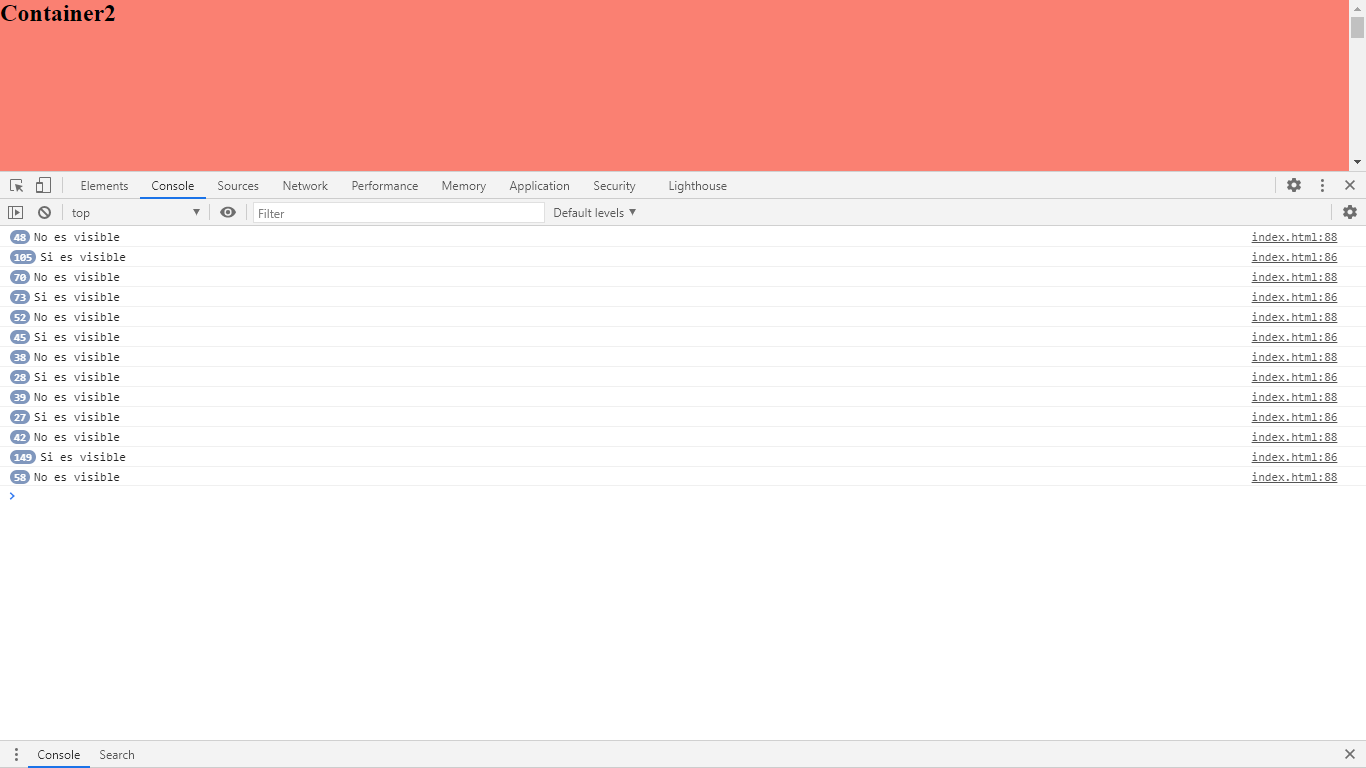Expand the Default levels dropdown

[595, 213]
